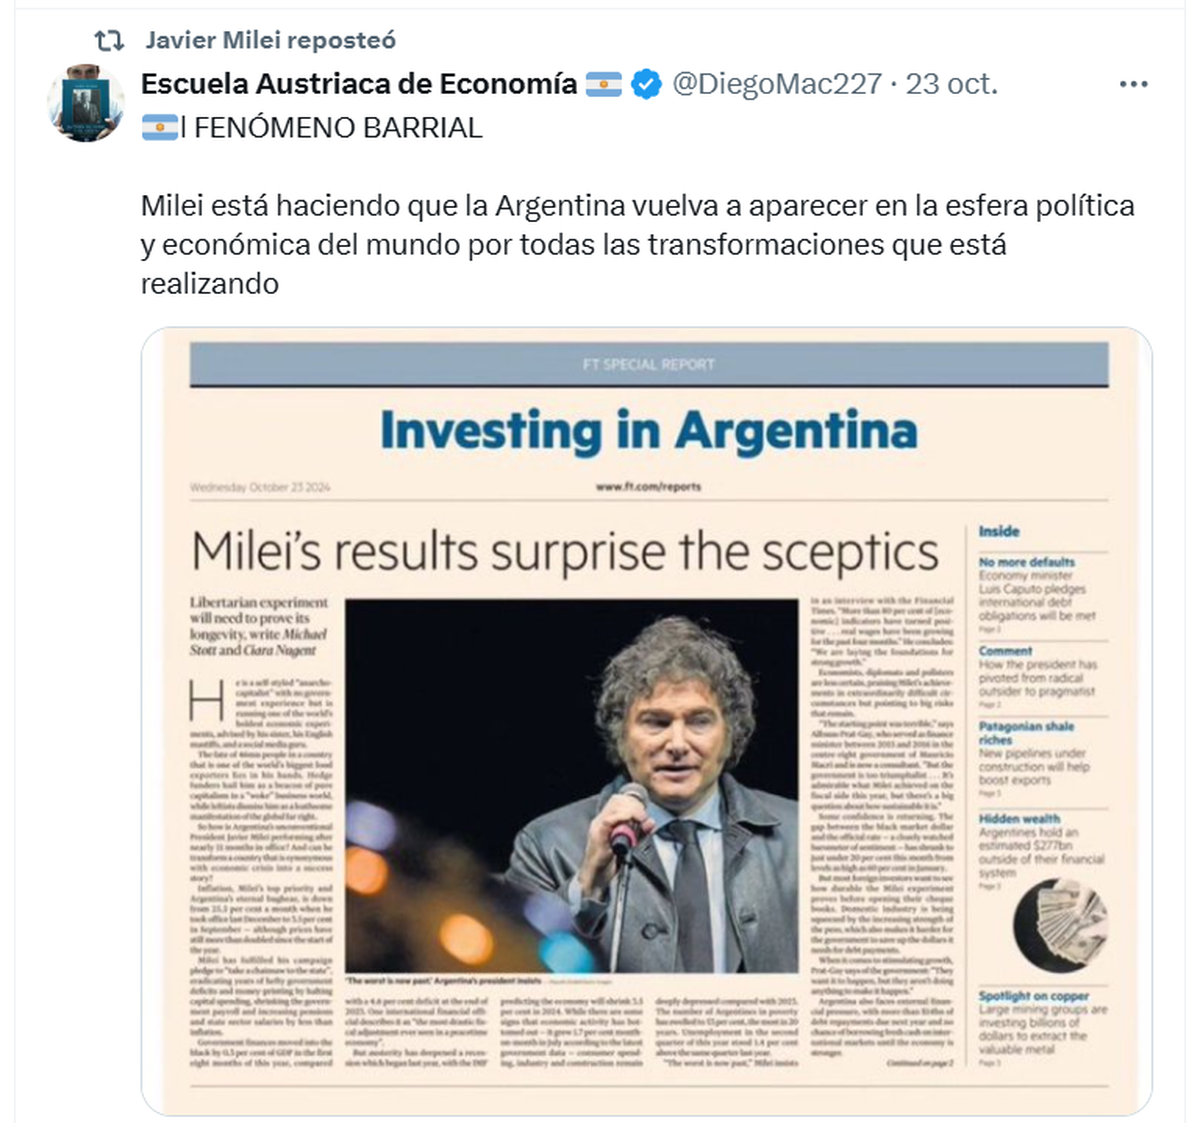1200x1123 pixels.
Task: Click the tweet text about Argentina
Action: click(637, 244)
